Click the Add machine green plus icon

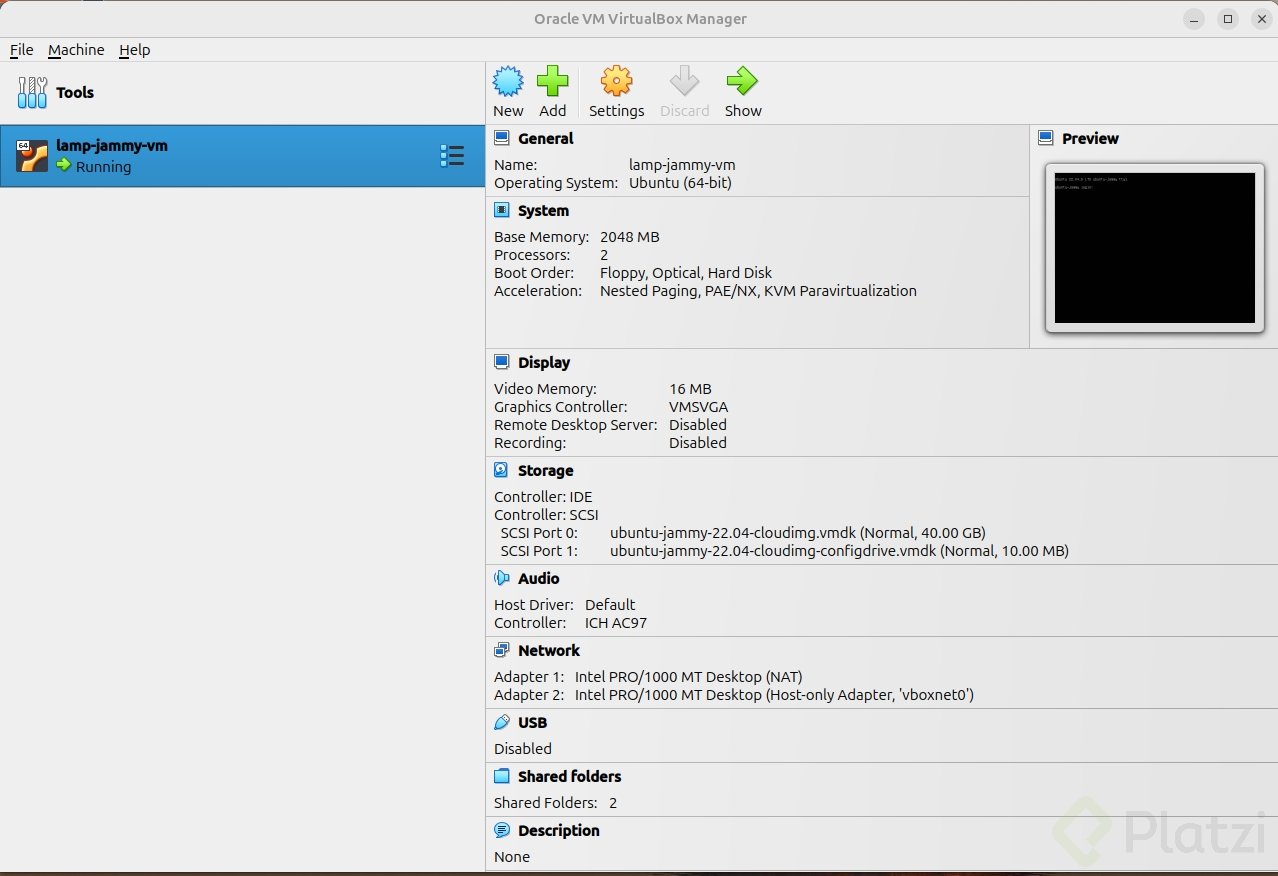(x=552, y=81)
